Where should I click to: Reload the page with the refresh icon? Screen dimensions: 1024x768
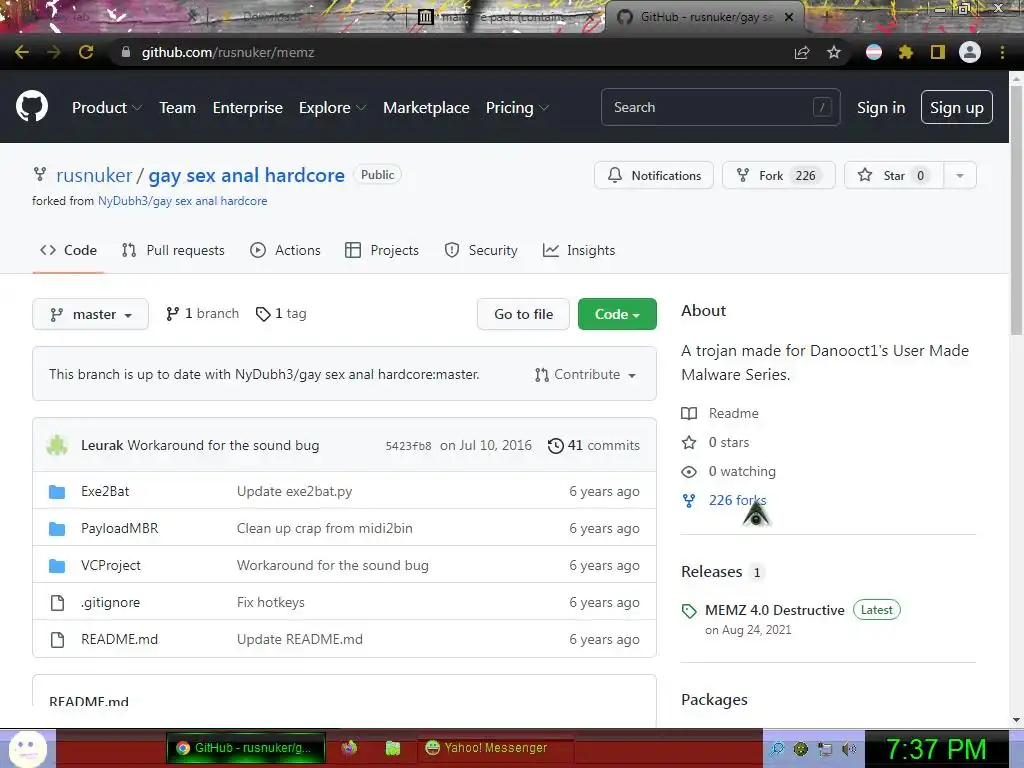86,52
